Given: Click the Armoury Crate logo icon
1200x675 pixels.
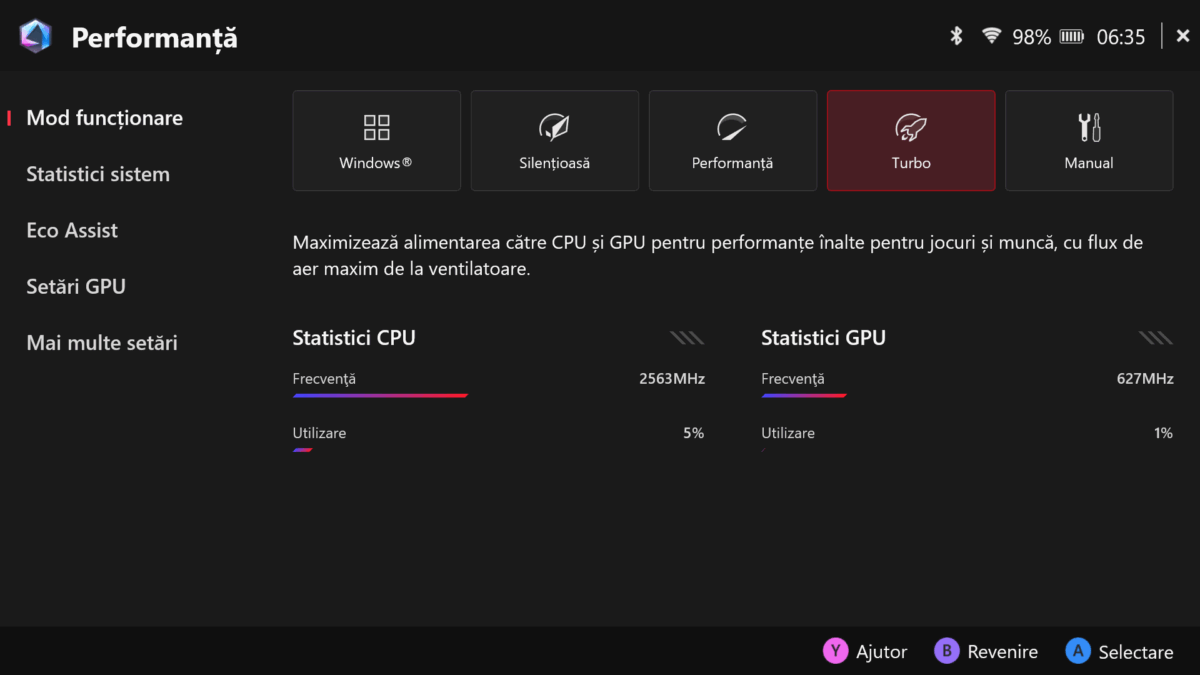Looking at the screenshot, I should point(35,37).
